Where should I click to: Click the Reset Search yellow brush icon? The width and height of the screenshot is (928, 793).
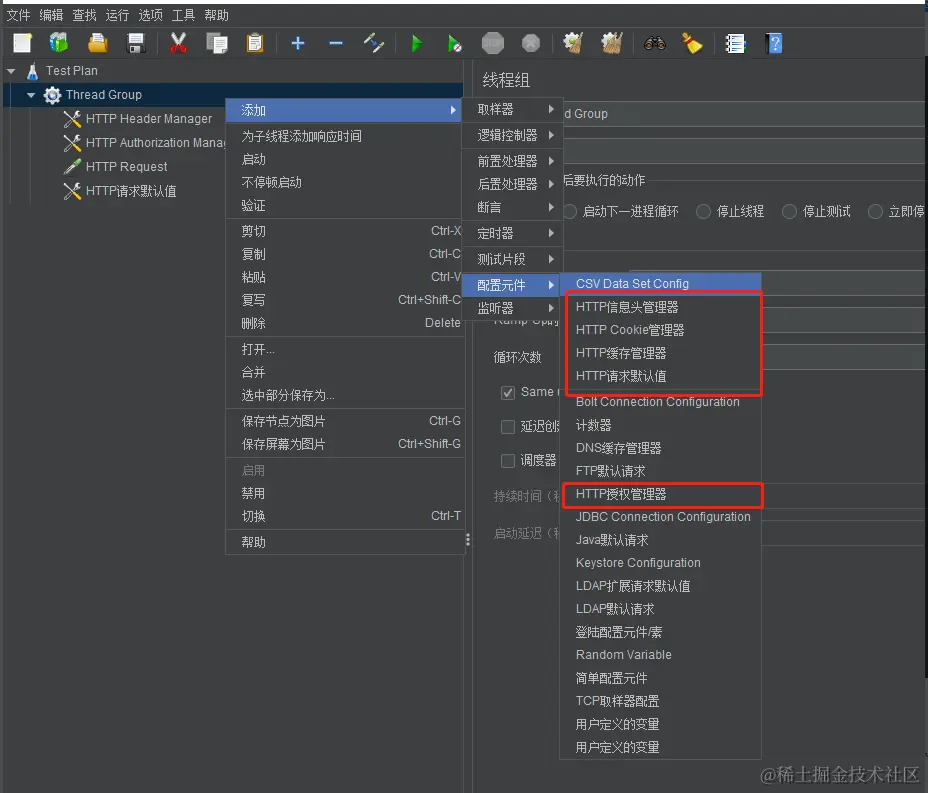tap(691, 43)
